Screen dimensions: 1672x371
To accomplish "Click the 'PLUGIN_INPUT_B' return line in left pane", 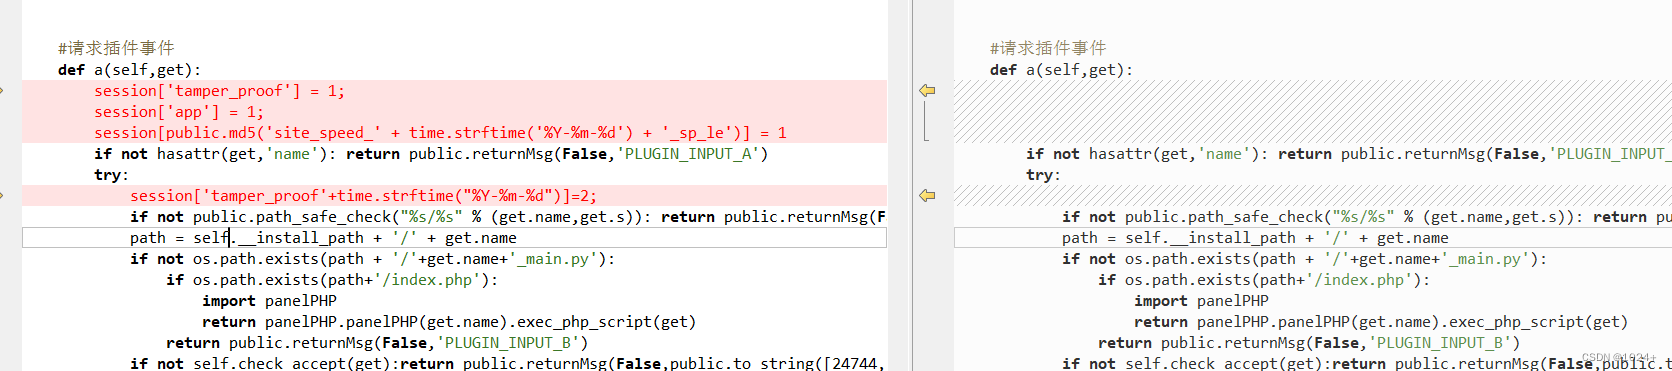I will pyautogui.click(x=377, y=343).
